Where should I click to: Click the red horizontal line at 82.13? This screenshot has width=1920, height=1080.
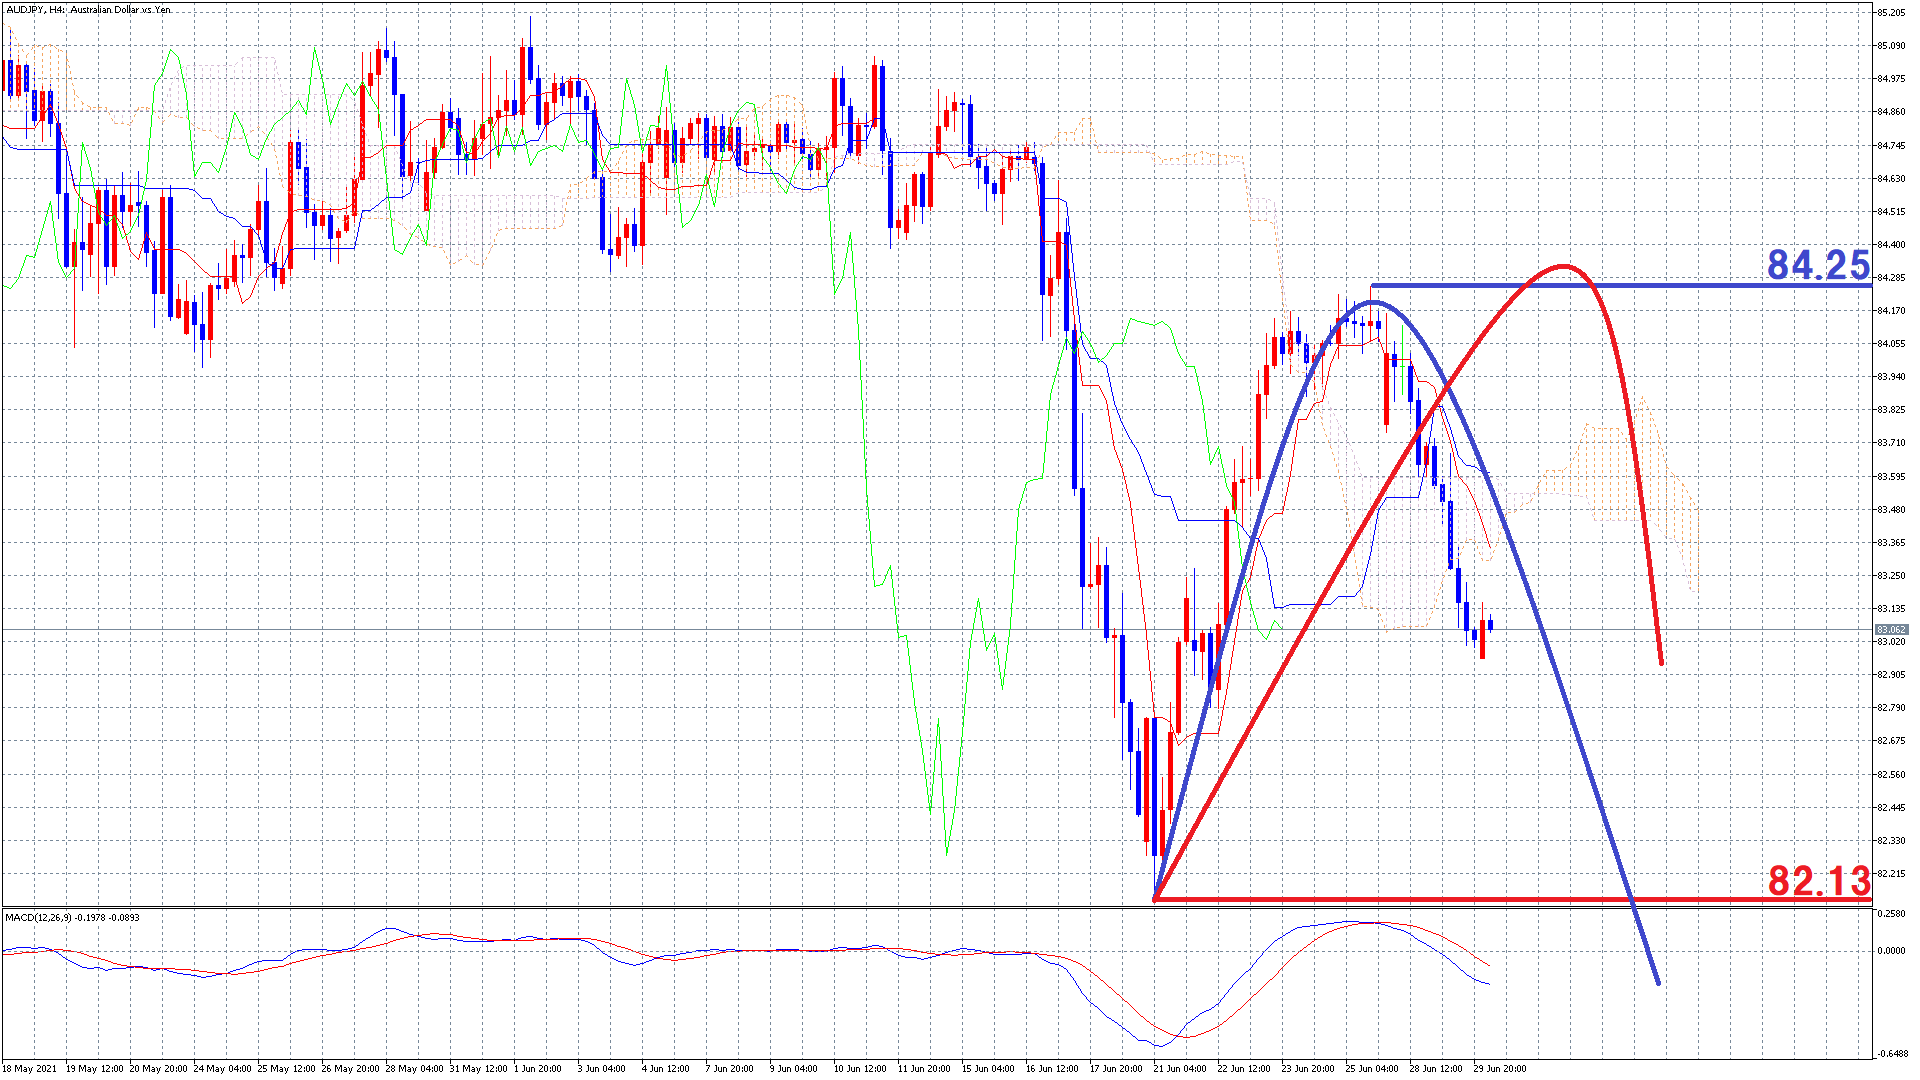[1400, 900]
